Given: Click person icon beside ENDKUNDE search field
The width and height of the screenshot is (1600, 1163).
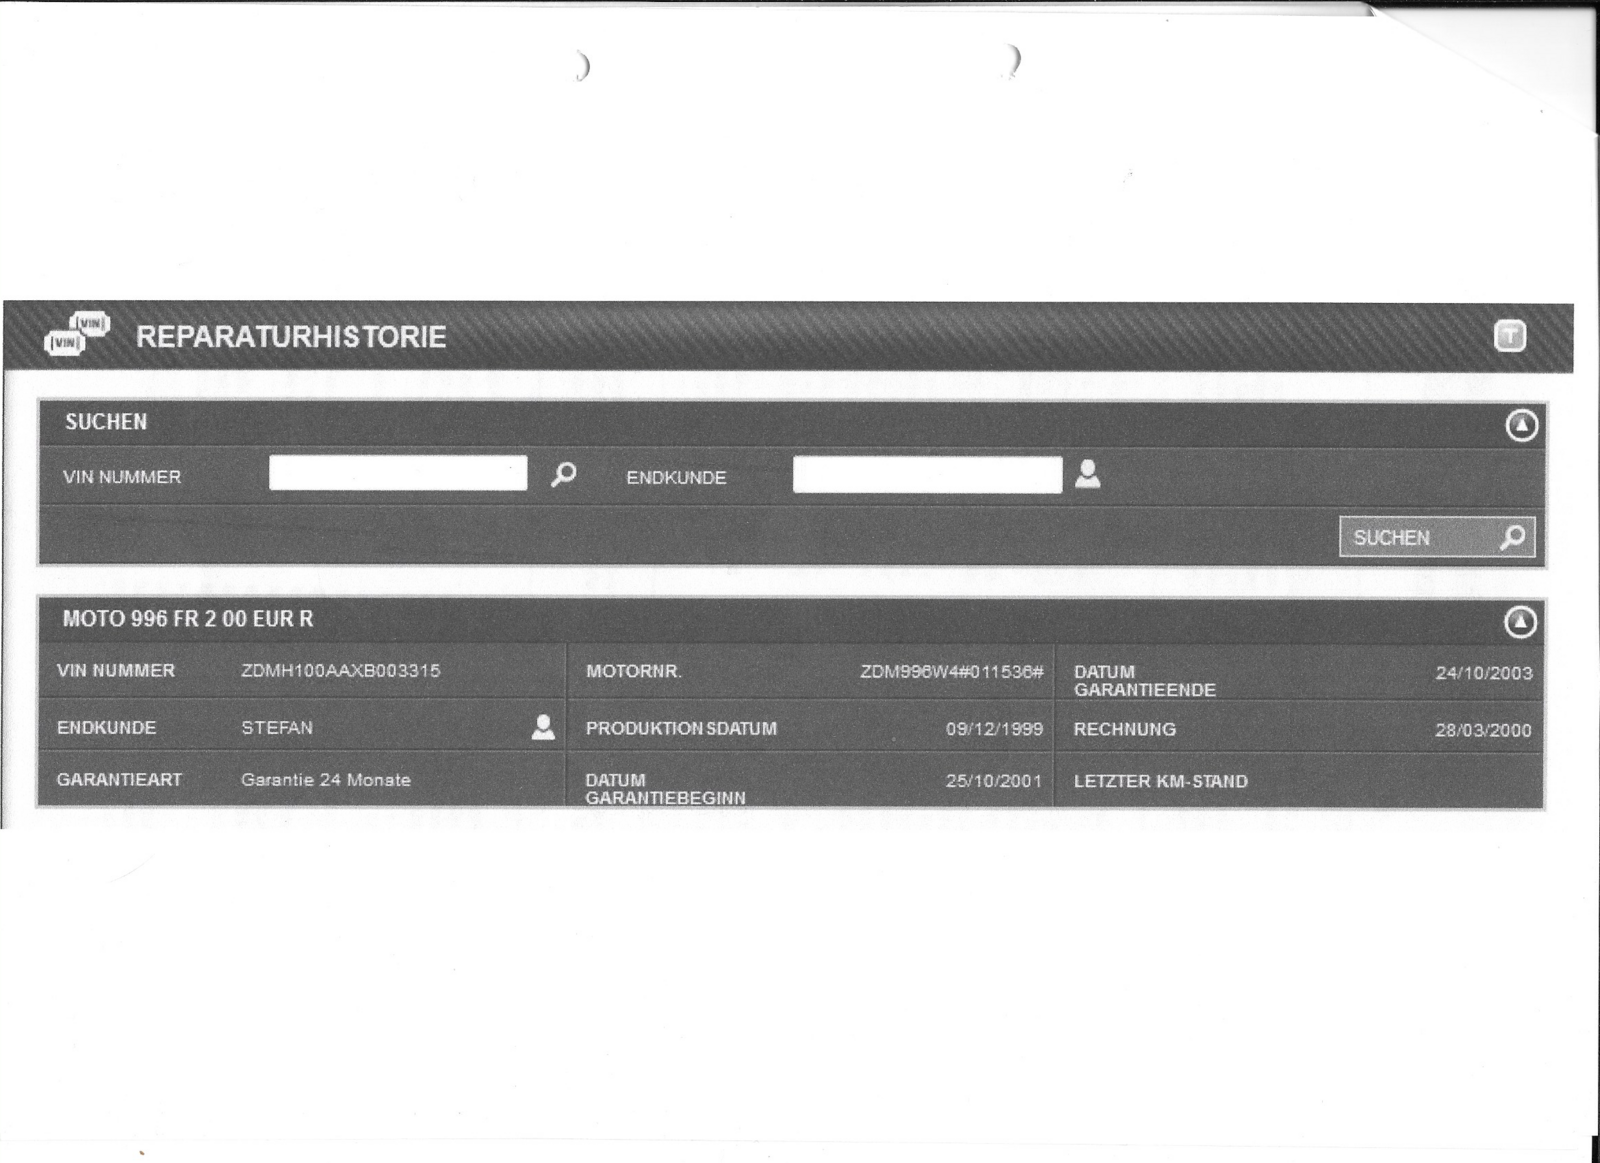Looking at the screenshot, I should 1087,474.
